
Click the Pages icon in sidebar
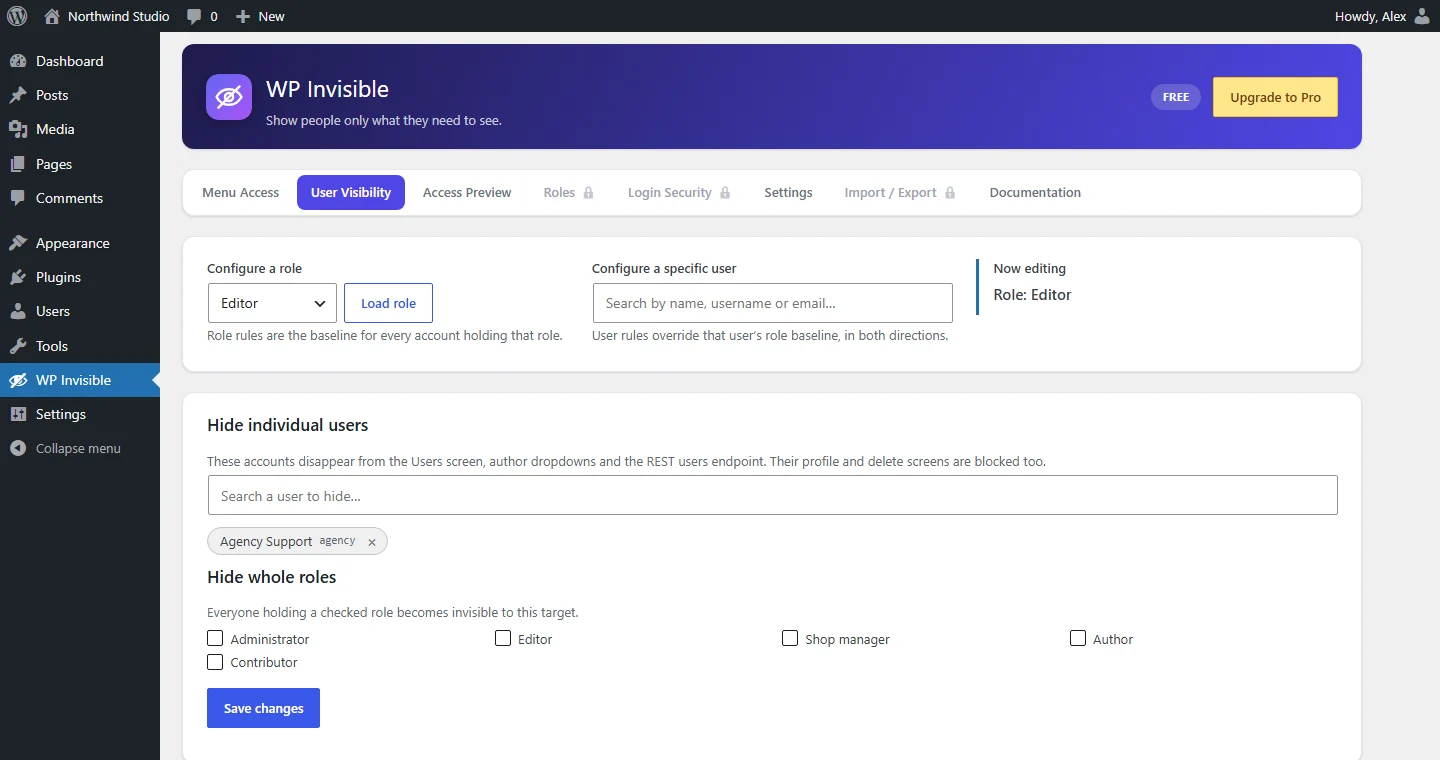[x=18, y=164]
